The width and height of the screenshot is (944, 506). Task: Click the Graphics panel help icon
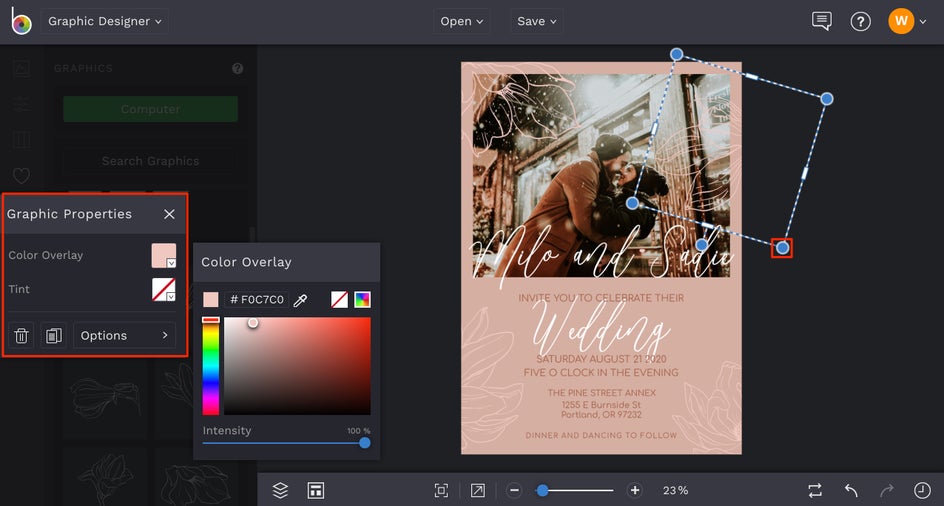pos(238,69)
